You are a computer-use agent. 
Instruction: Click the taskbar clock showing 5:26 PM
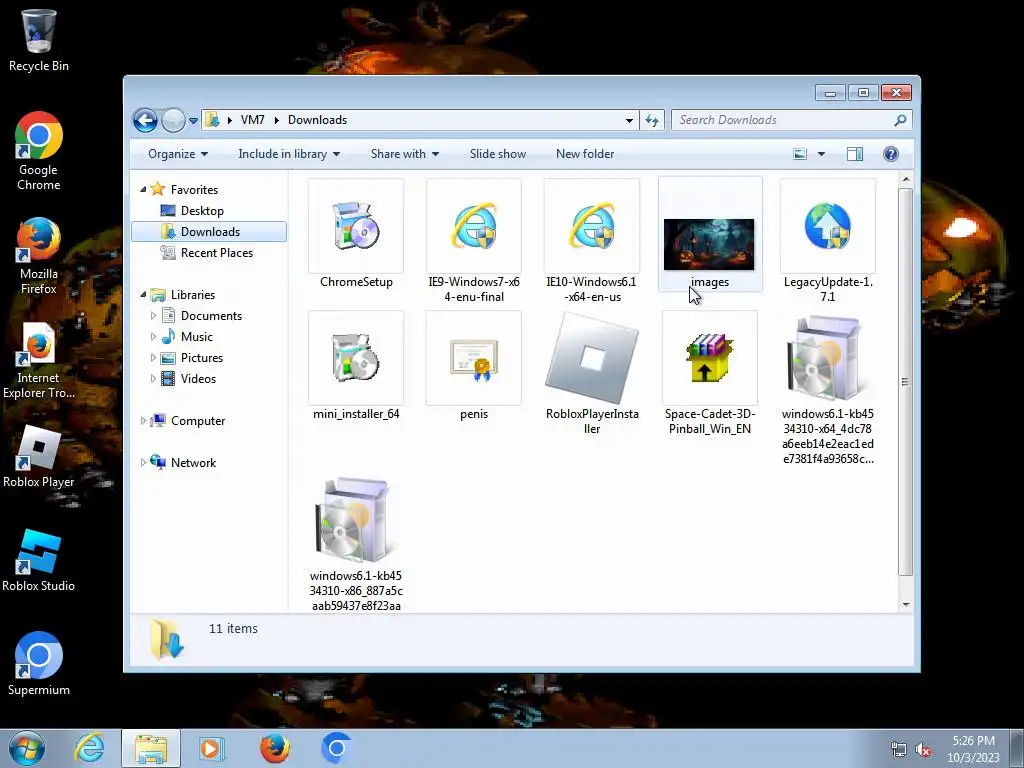click(x=973, y=749)
